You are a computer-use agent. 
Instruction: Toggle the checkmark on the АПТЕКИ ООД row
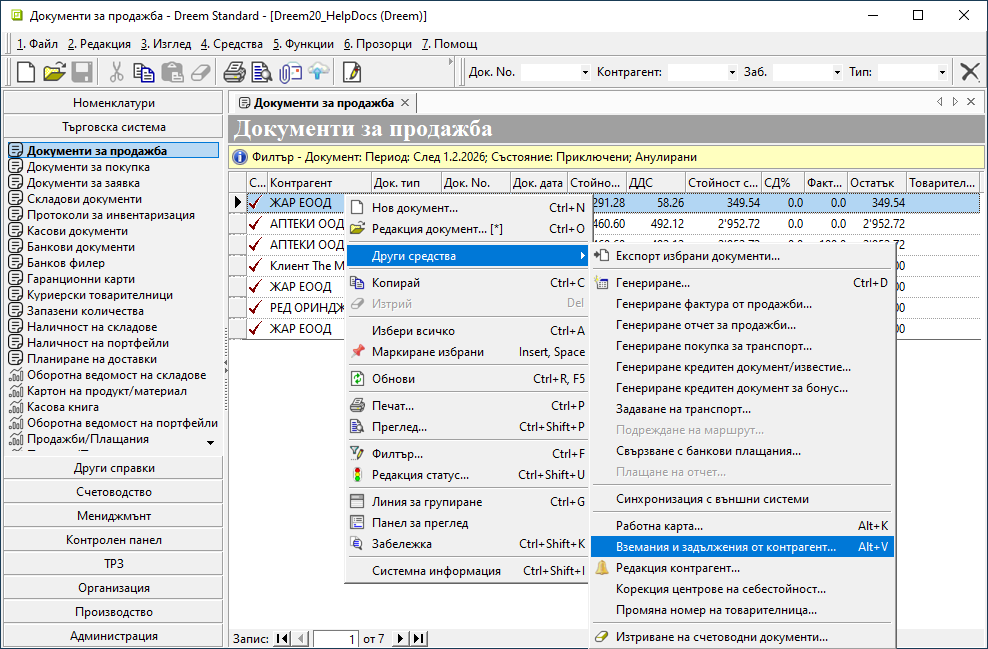click(257, 223)
